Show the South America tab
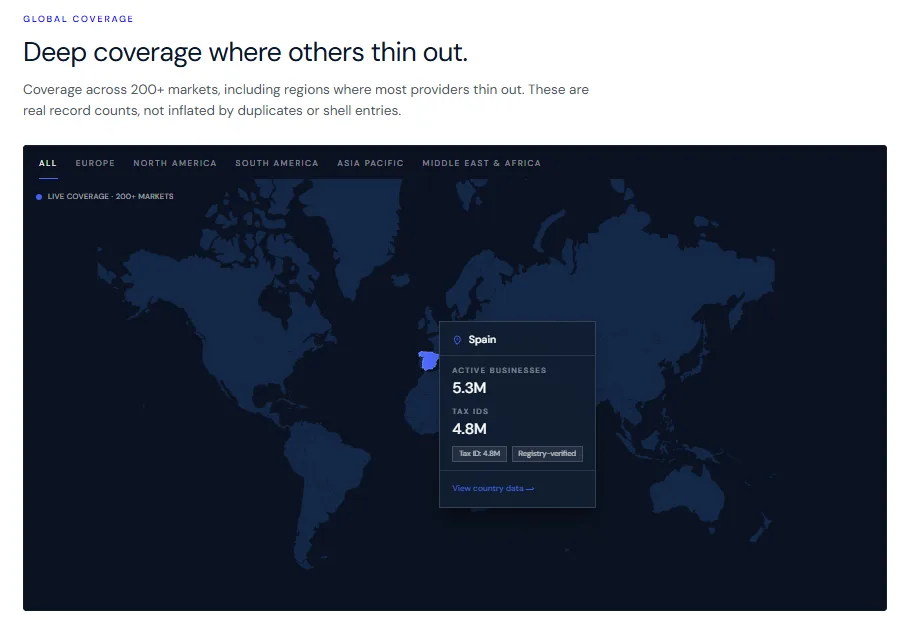915x634 pixels. [x=277, y=163]
